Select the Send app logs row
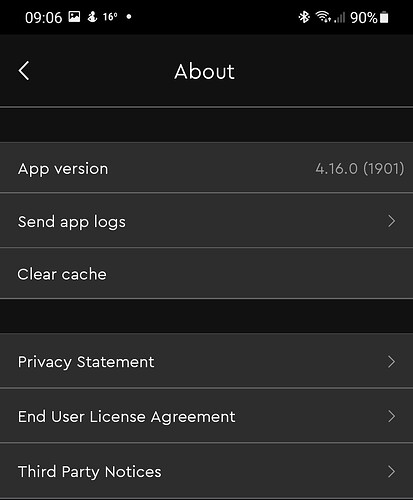413x500 pixels. 206,221
